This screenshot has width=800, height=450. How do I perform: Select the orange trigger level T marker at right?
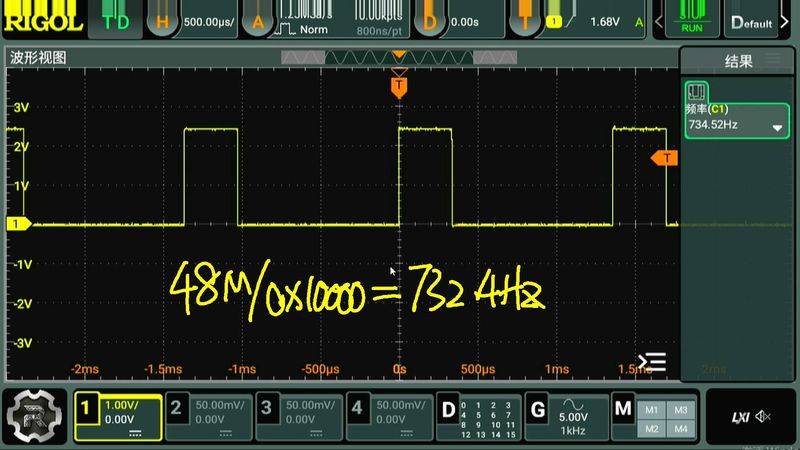665,158
